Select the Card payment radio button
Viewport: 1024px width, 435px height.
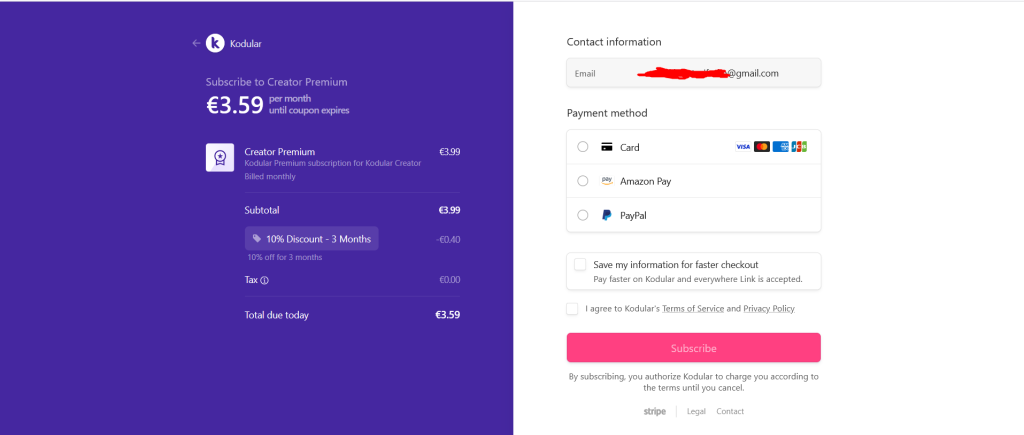pyautogui.click(x=583, y=147)
